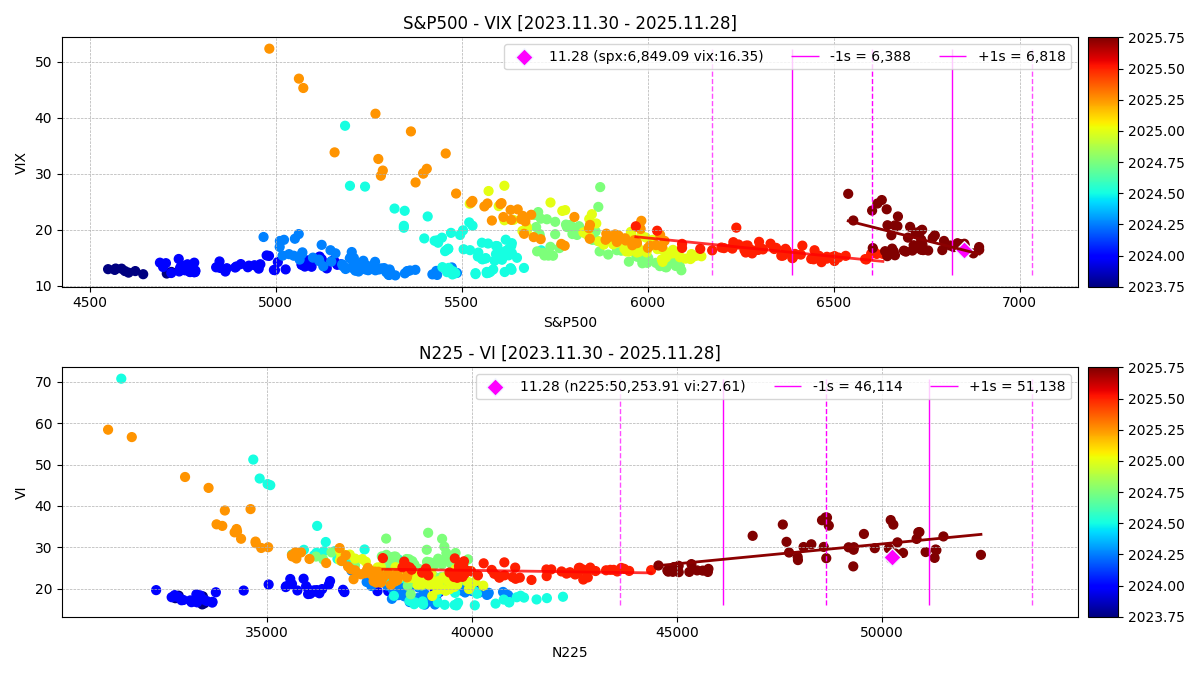
Task: Click the '+1s = 6,818' legend entry
Action: [1000, 57]
